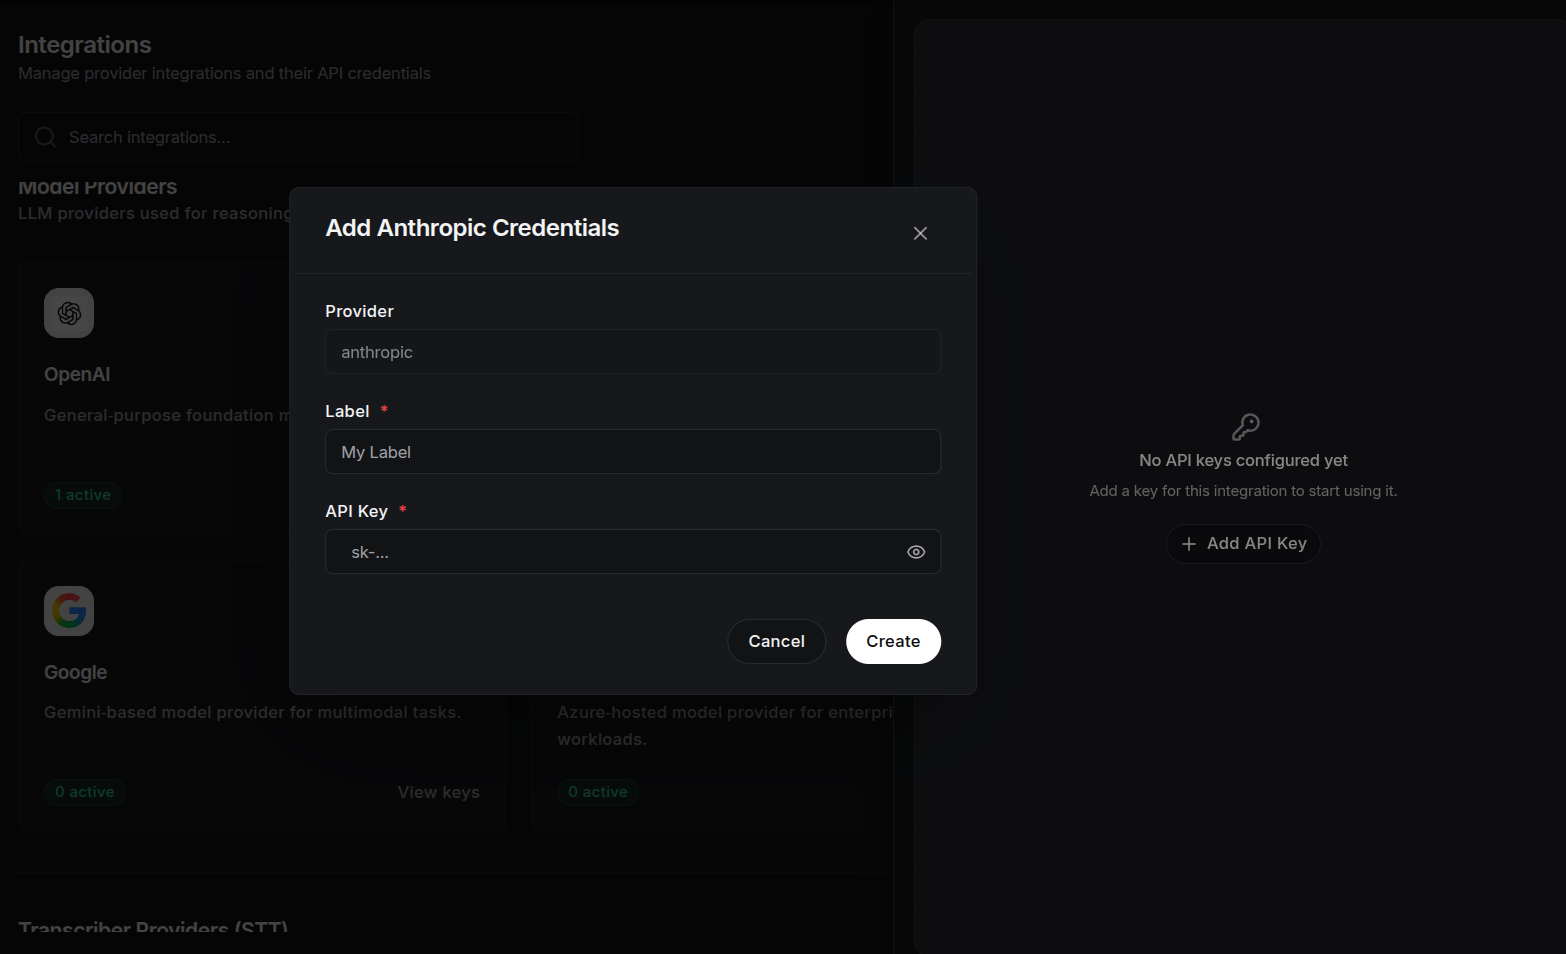This screenshot has width=1566, height=954.
Task: Close the Add Anthropic Credentials dialog
Action: point(920,233)
